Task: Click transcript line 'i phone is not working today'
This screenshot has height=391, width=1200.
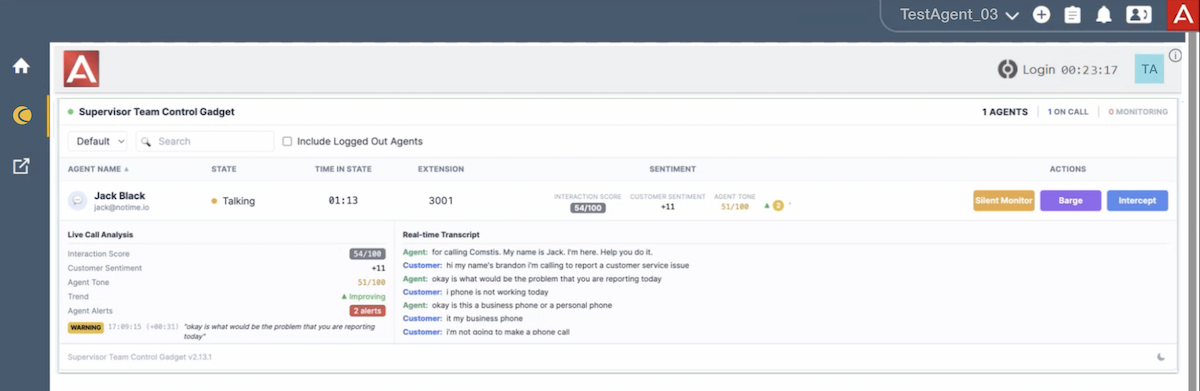Action: (x=497, y=292)
